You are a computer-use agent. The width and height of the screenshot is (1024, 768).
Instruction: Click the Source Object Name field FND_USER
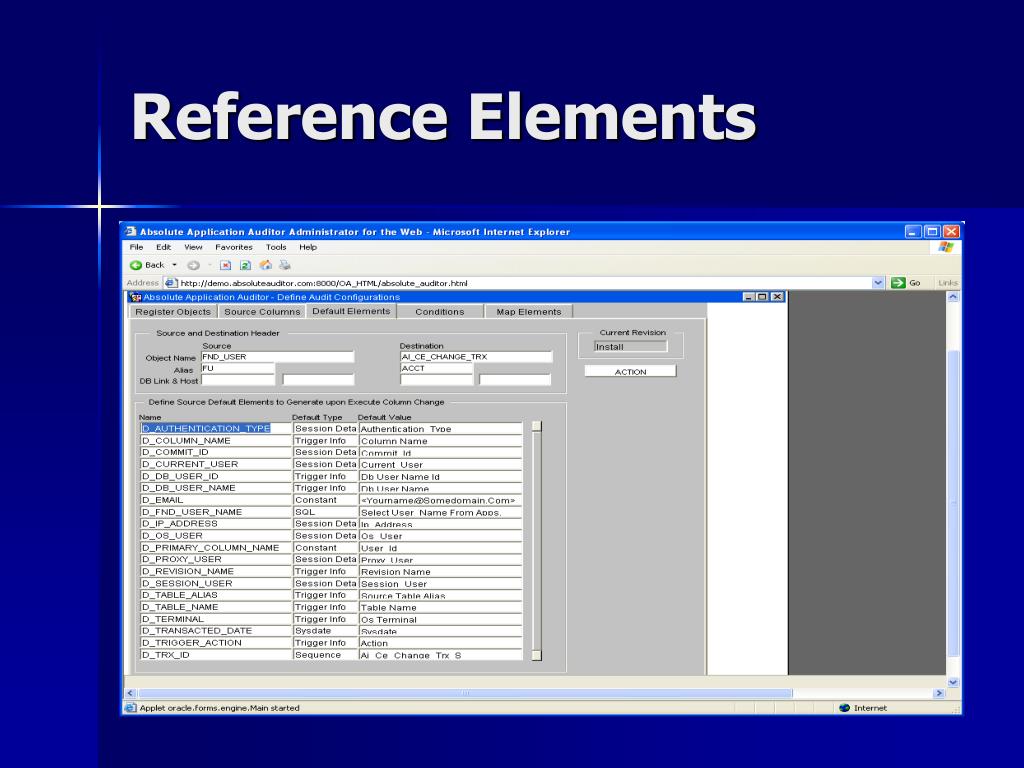[x=278, y=357]
